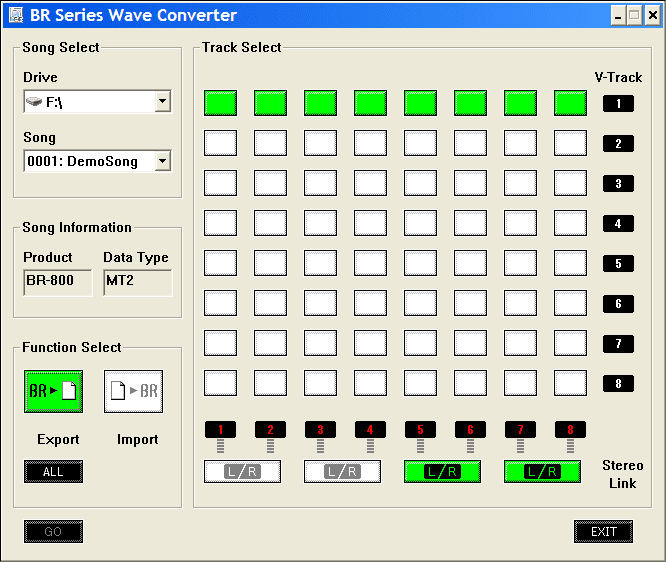Close the BR Series Wave Converter window

click(653, 16)
